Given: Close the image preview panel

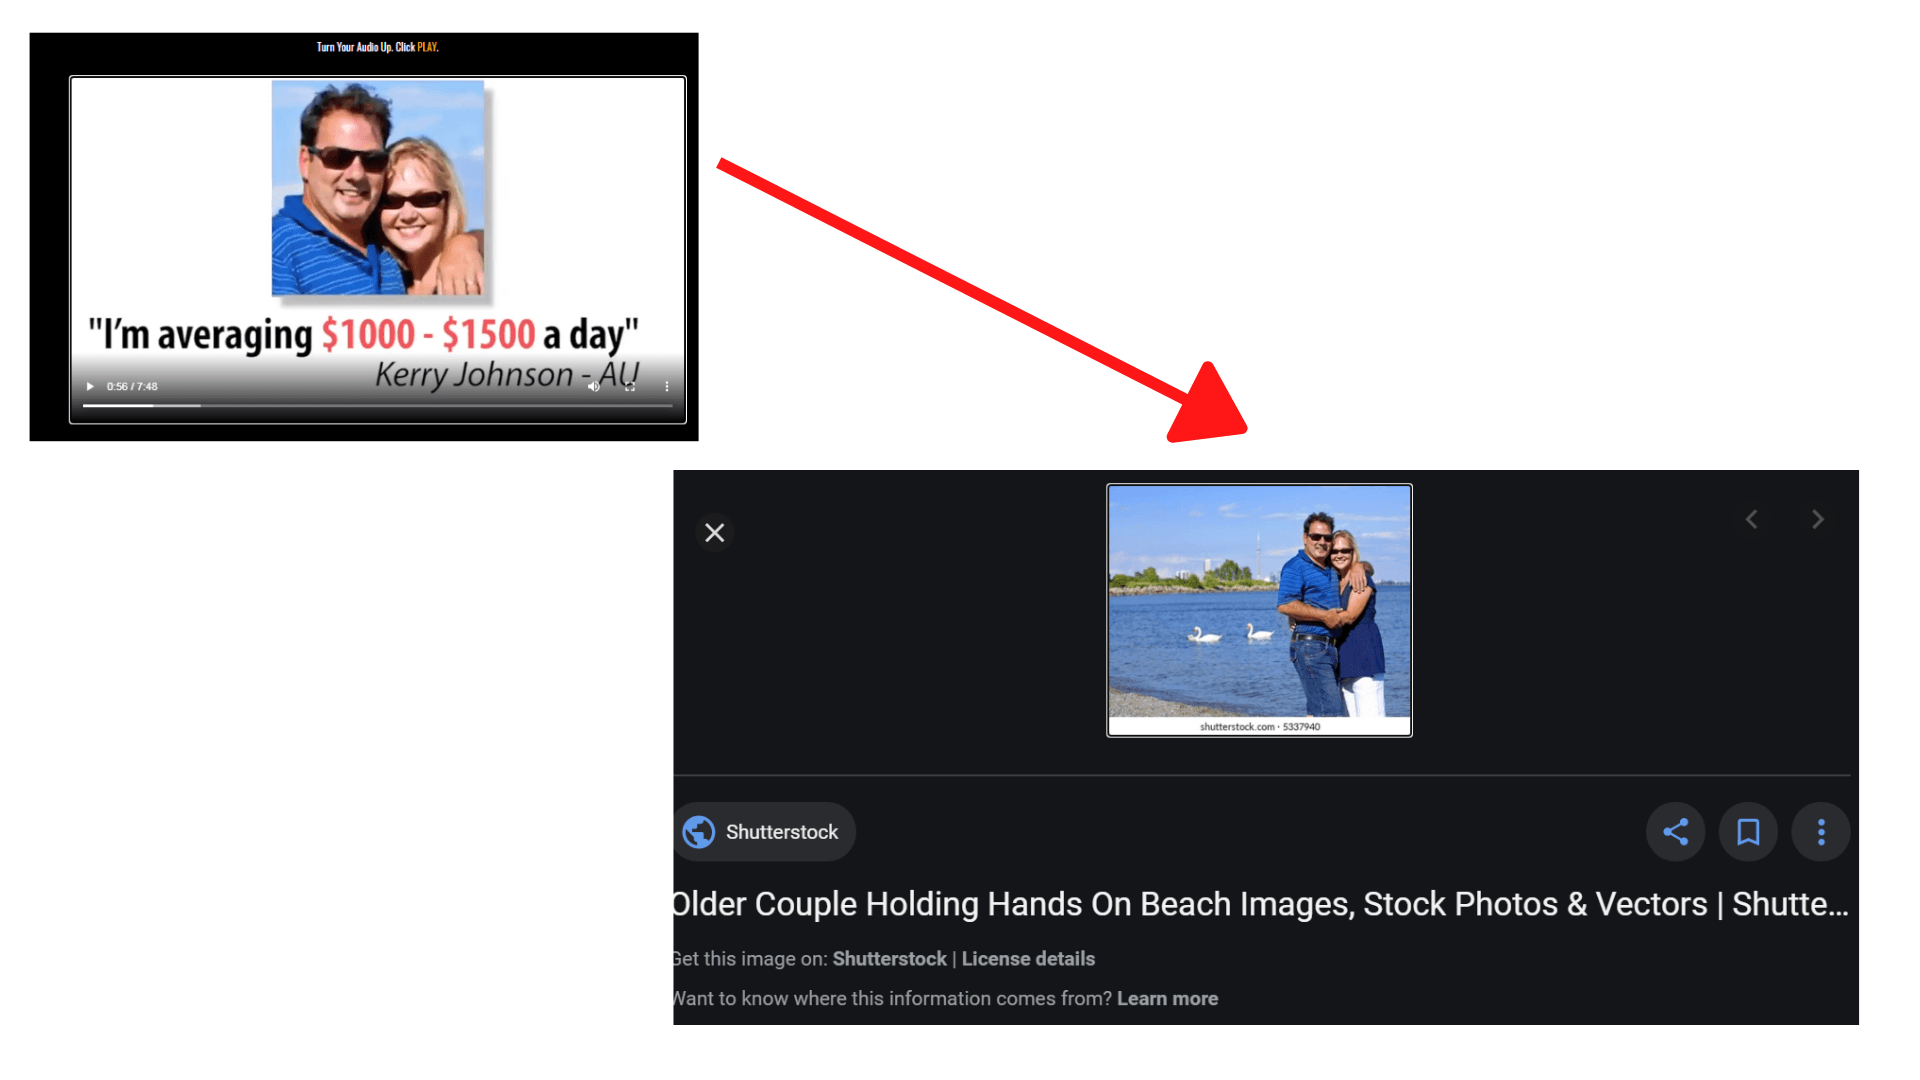Looking at the screenshot, I should point(714,533).
